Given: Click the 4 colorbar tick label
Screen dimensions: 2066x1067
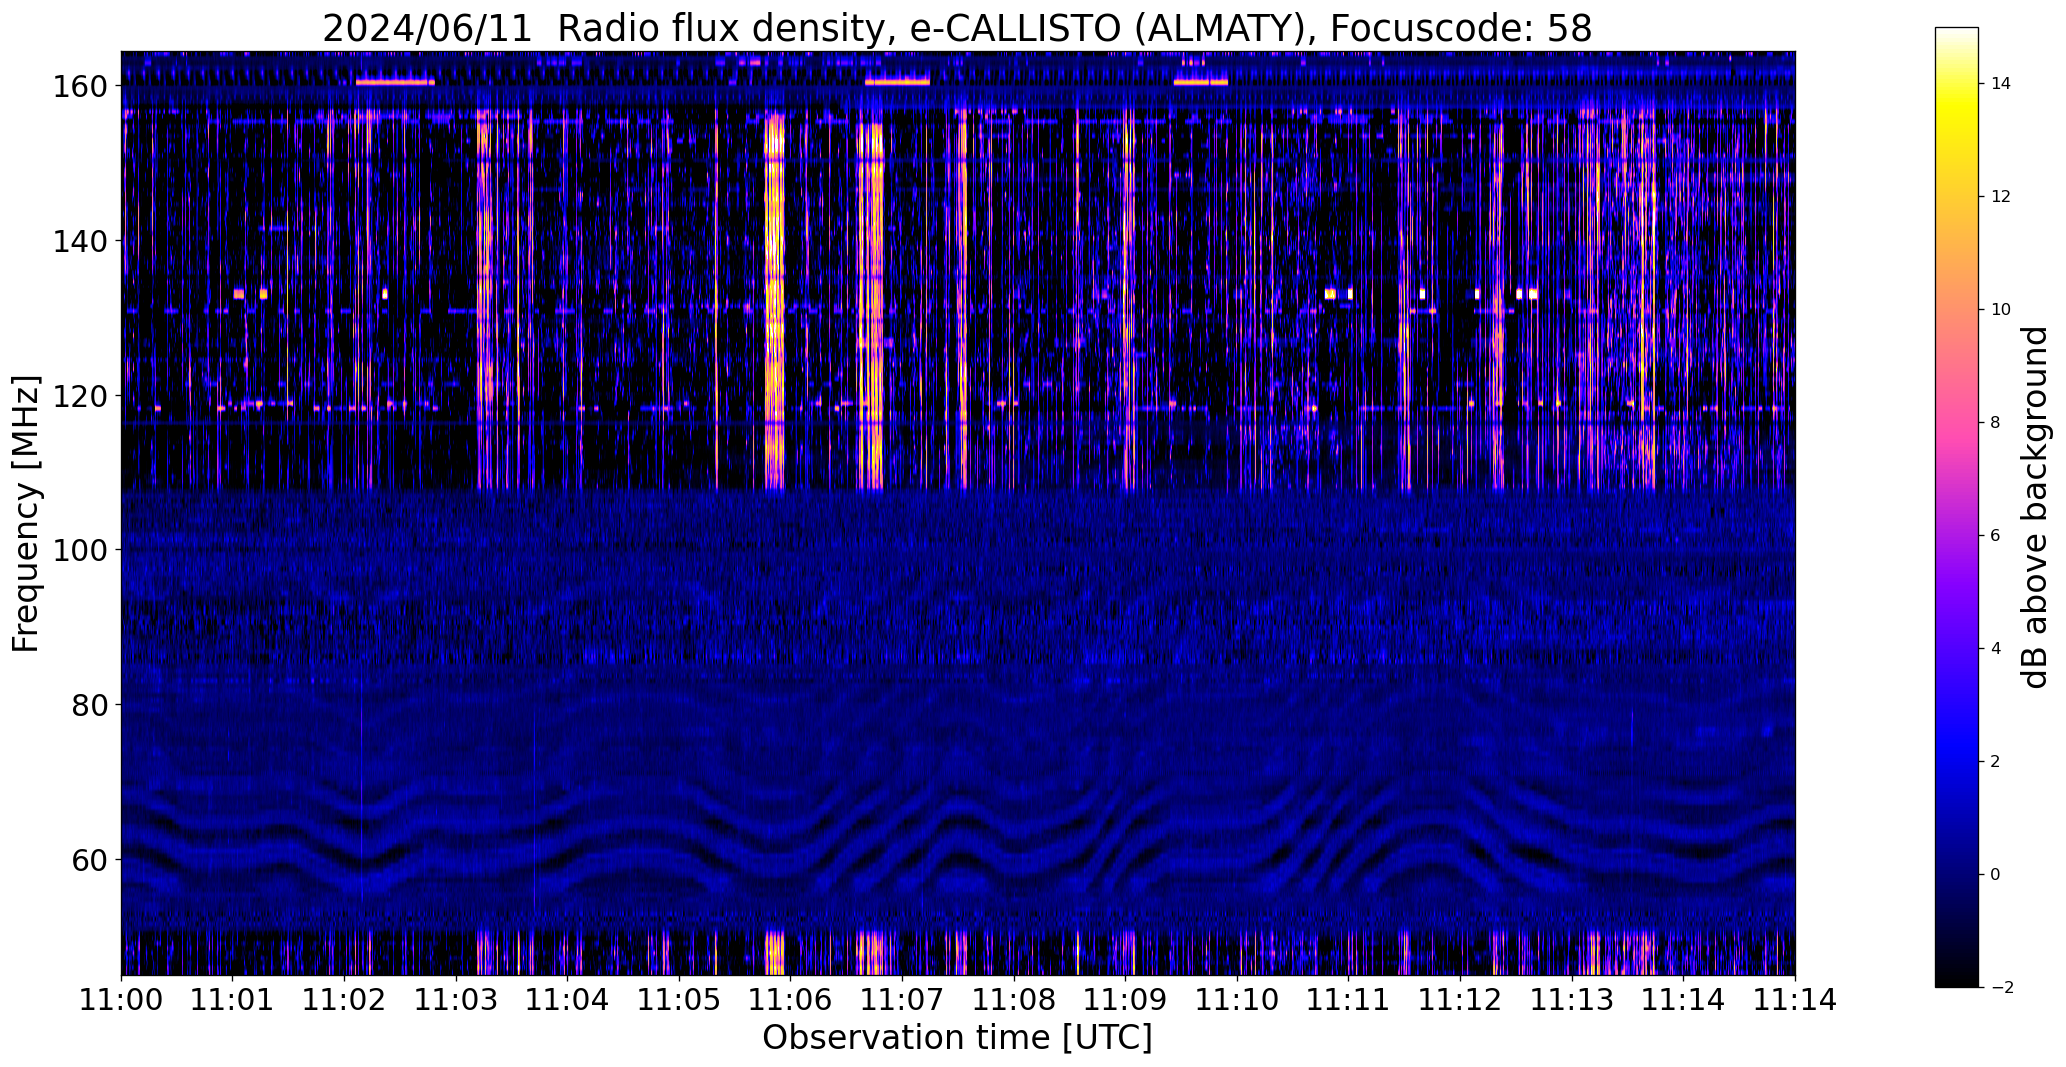Looking at the screenshot, I should pos(1996,649).
